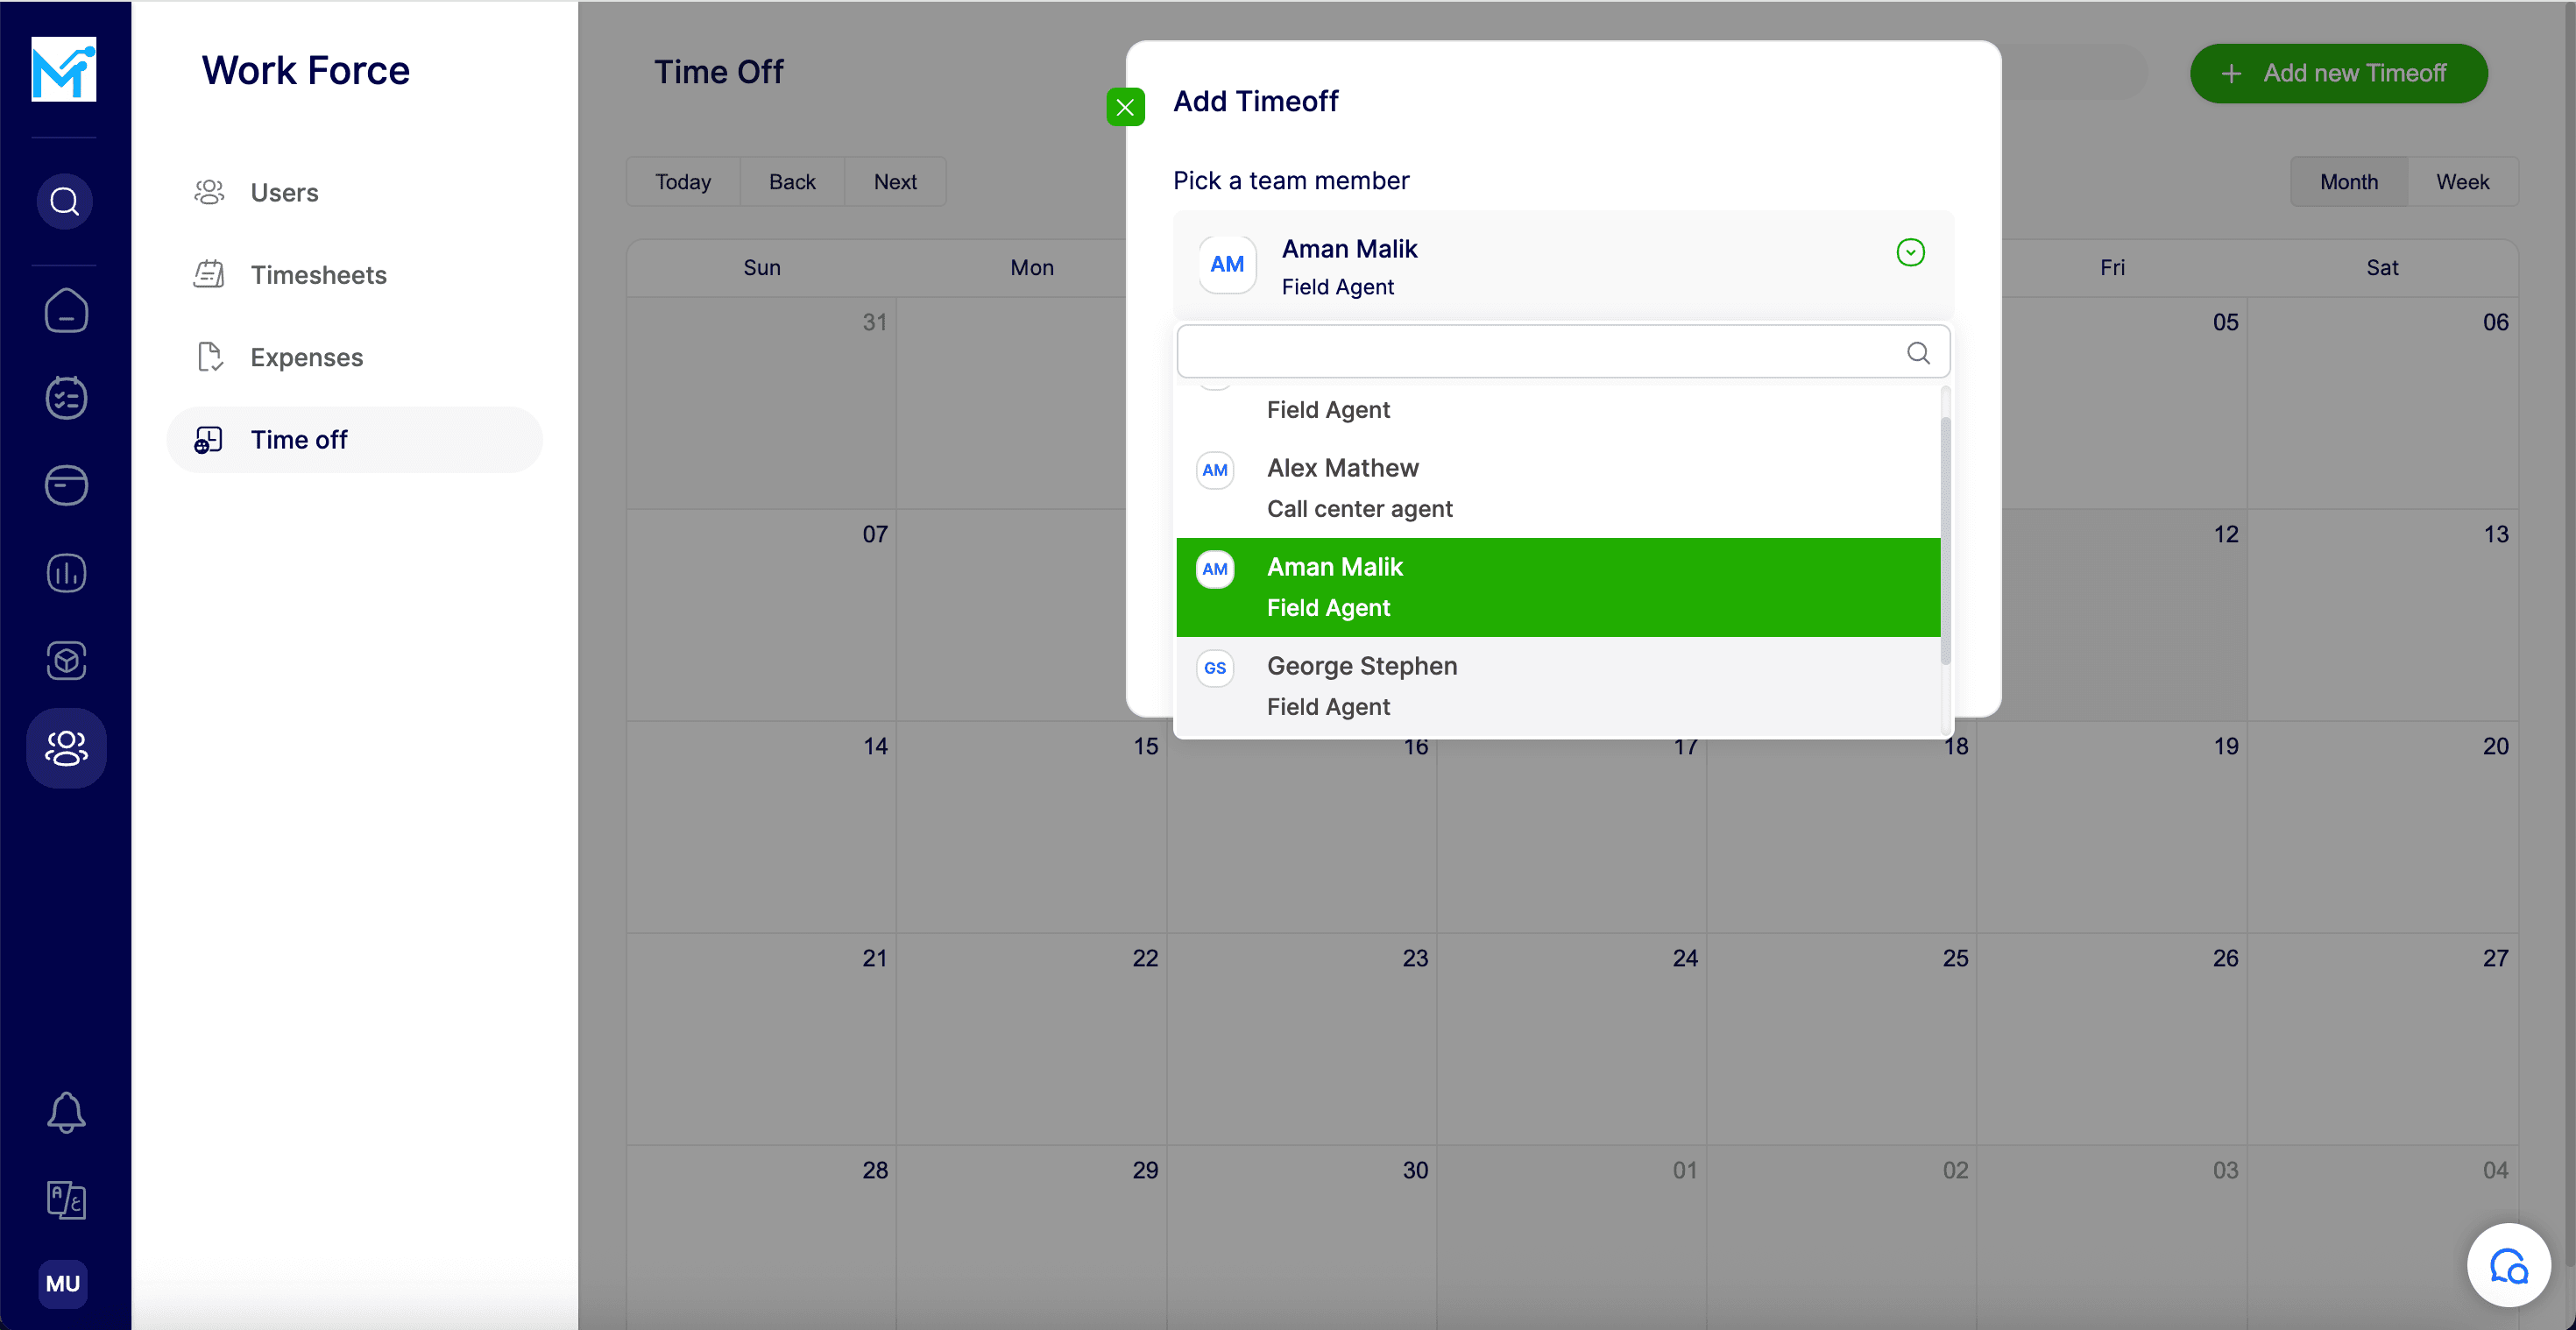Open the home icon in sidebar
This screenshot has height=1330, width=2576.
coord(66,310)
